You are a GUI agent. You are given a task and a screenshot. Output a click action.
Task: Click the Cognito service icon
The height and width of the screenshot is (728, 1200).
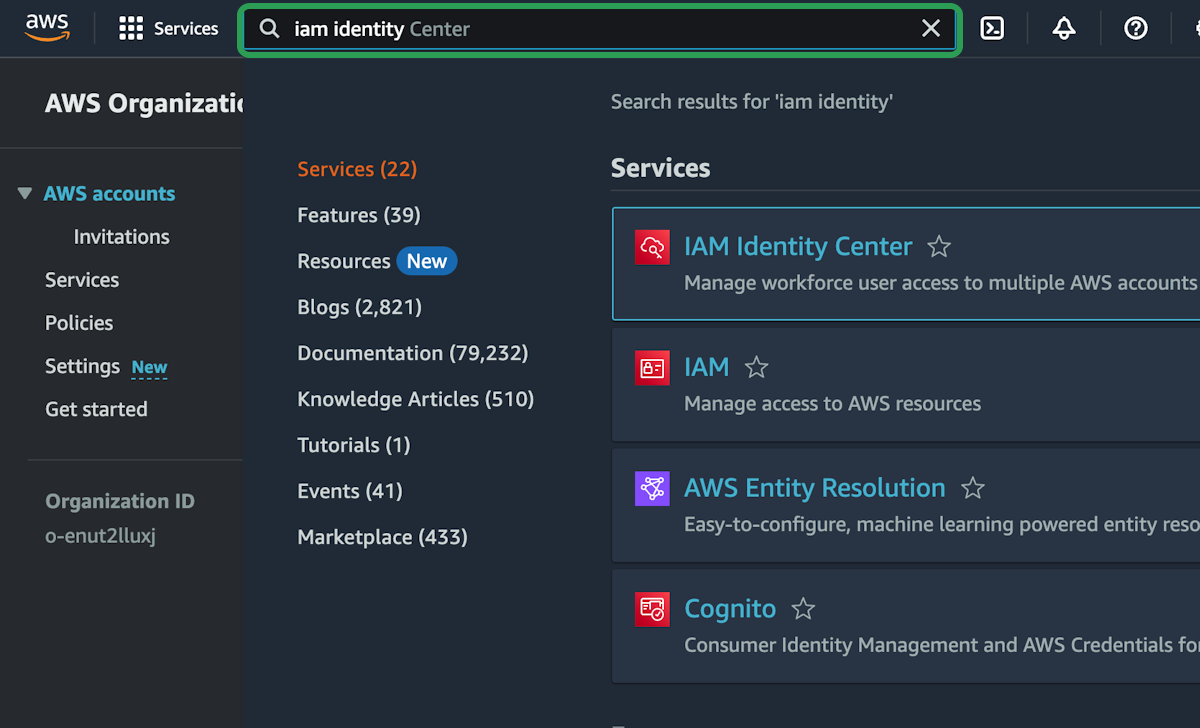(652, 609)
